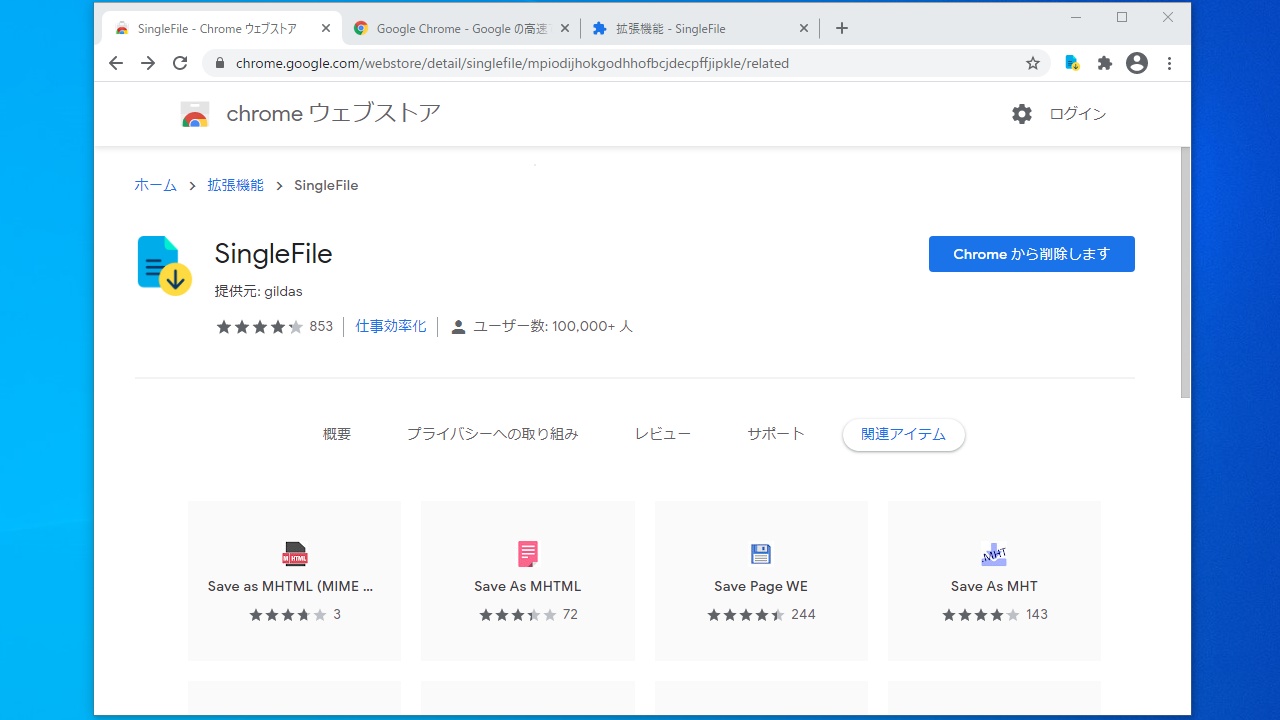Go back with the browser back arrow

[116, 63]
